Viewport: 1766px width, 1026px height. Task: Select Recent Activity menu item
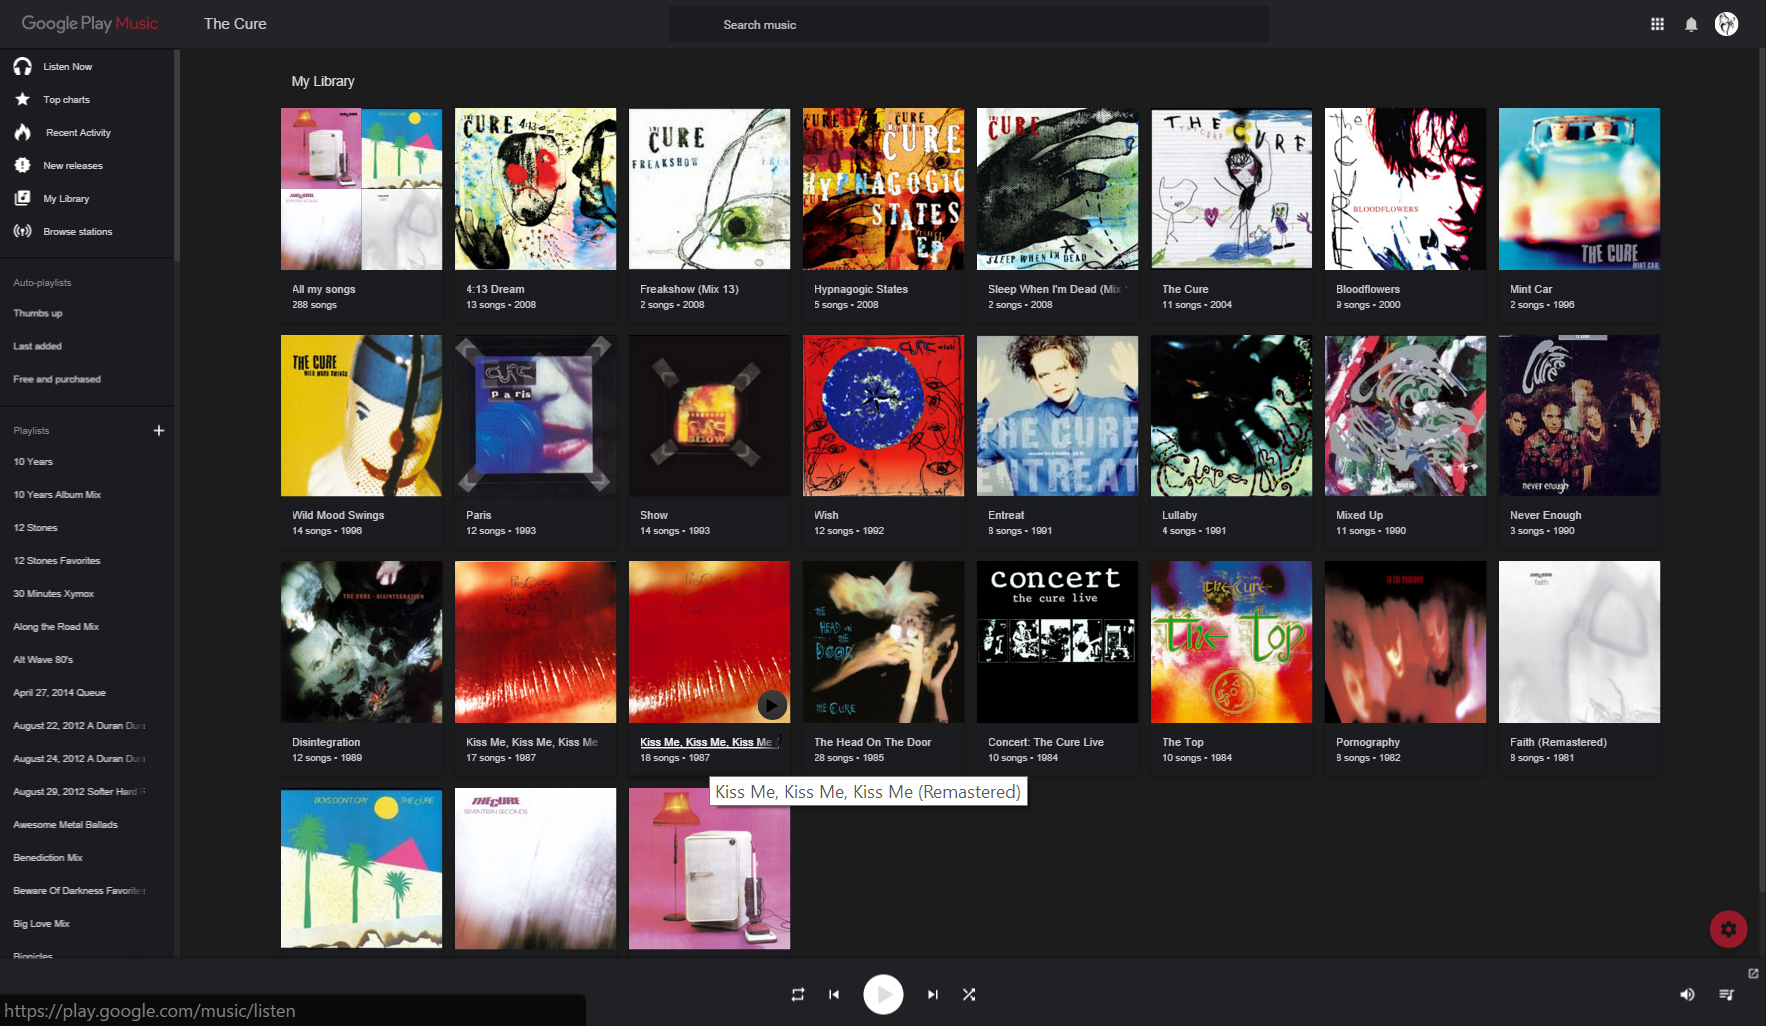[x=78, y=133]
